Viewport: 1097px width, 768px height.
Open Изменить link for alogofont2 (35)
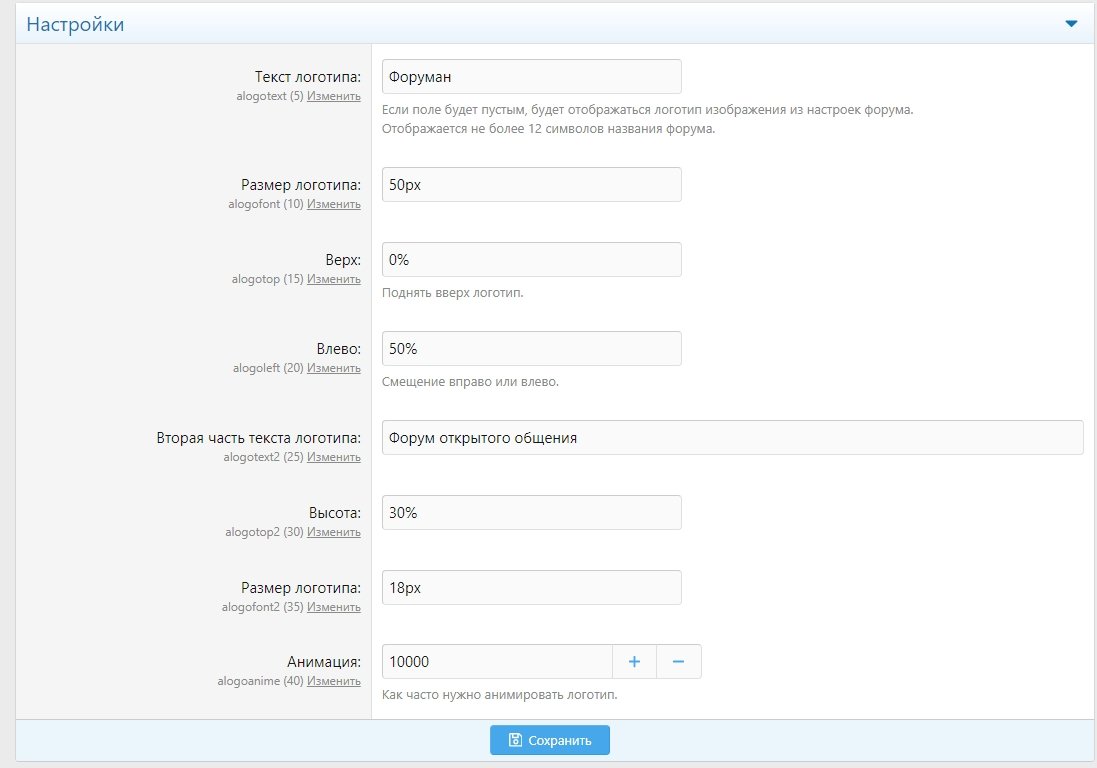(334, 607)
